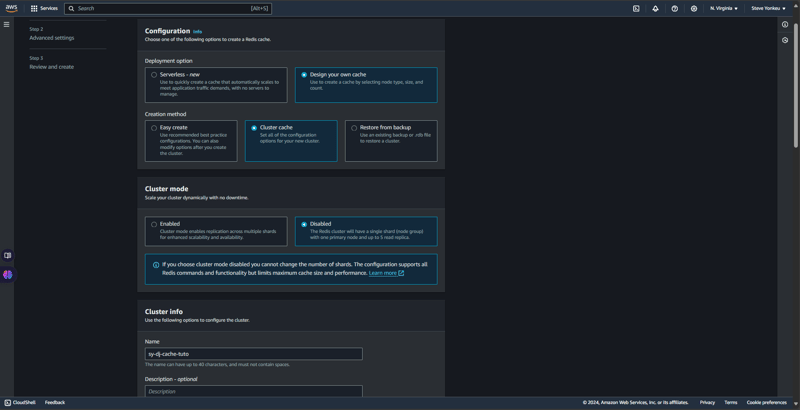Click the CloudShell icon in footer
This screenshot has height=410, width=800.
pyautogui.click(x=8, y=402)
